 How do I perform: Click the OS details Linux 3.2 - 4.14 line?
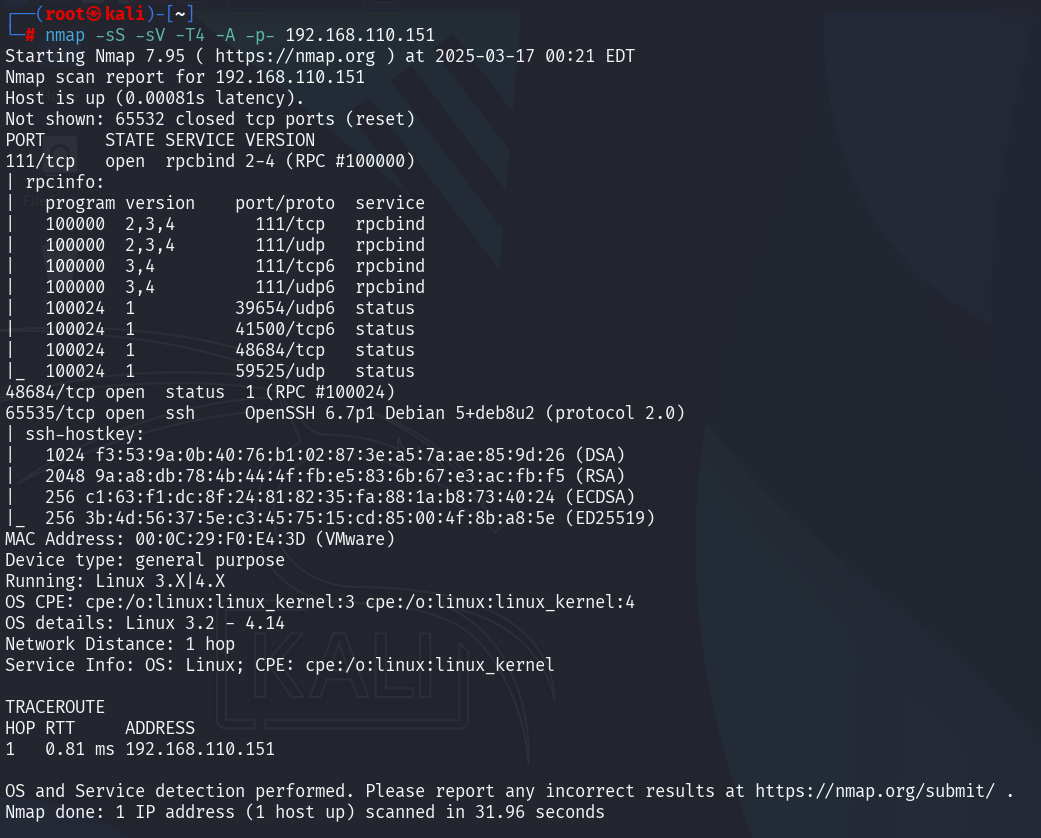[145, 623]
